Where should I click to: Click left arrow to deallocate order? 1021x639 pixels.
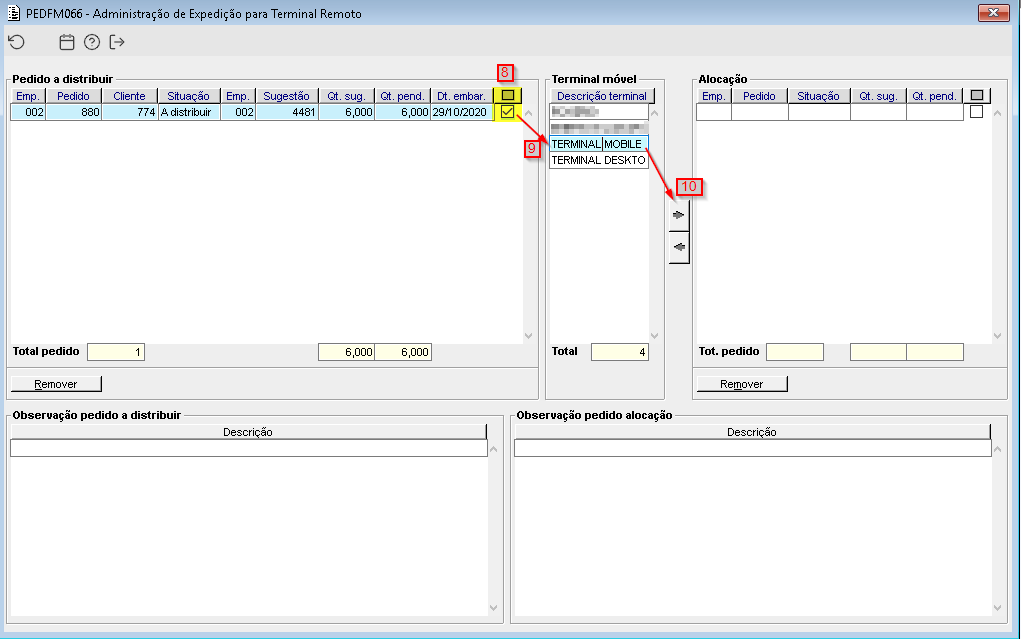click(679, 248)
